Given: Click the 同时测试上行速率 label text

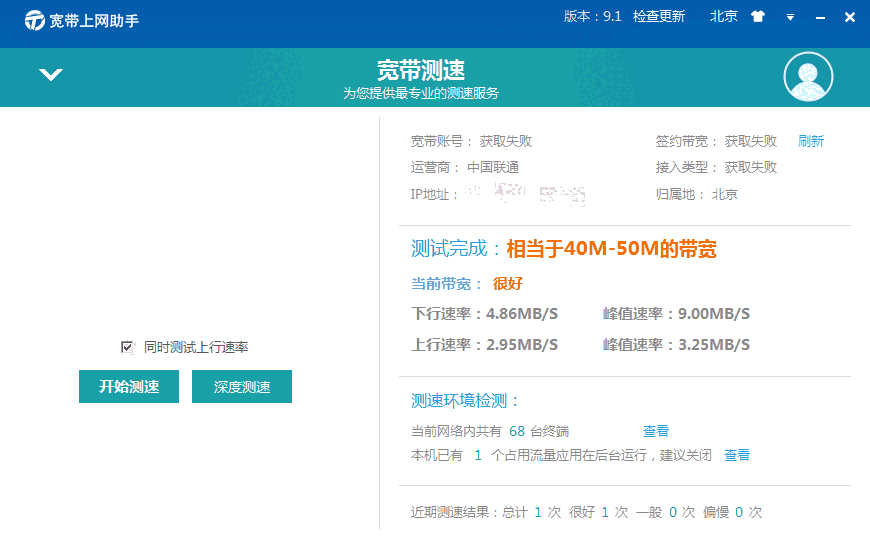Looking at the screenshot, I should pyautogui.click(x=196, y=347).
